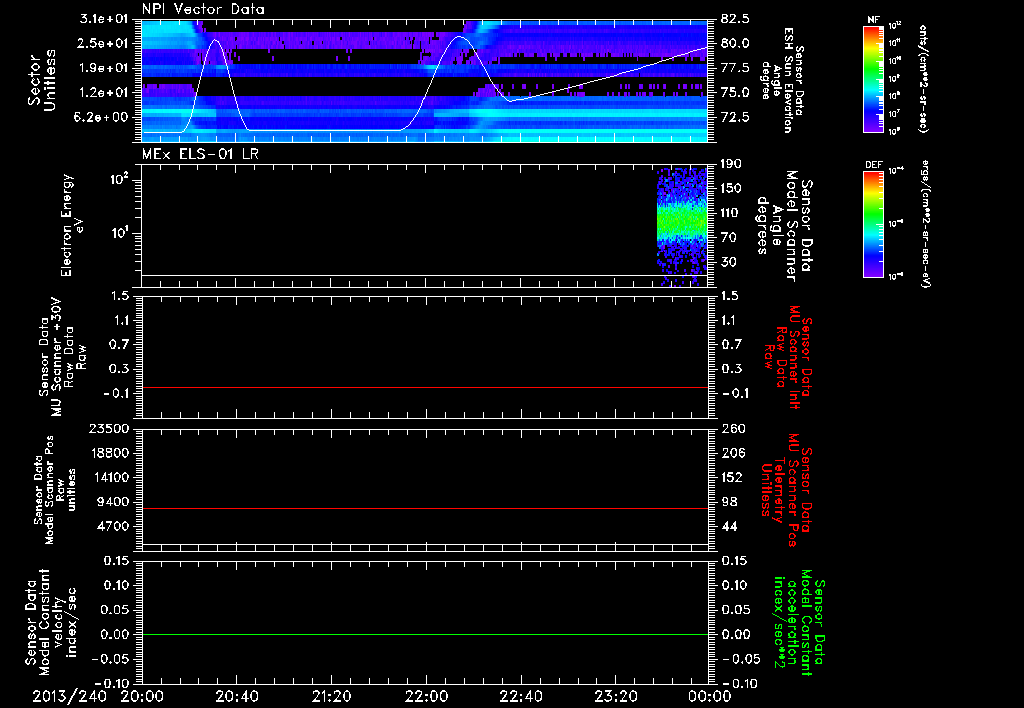Click the red MU Scanner Inh label

[x=787, y=357]
